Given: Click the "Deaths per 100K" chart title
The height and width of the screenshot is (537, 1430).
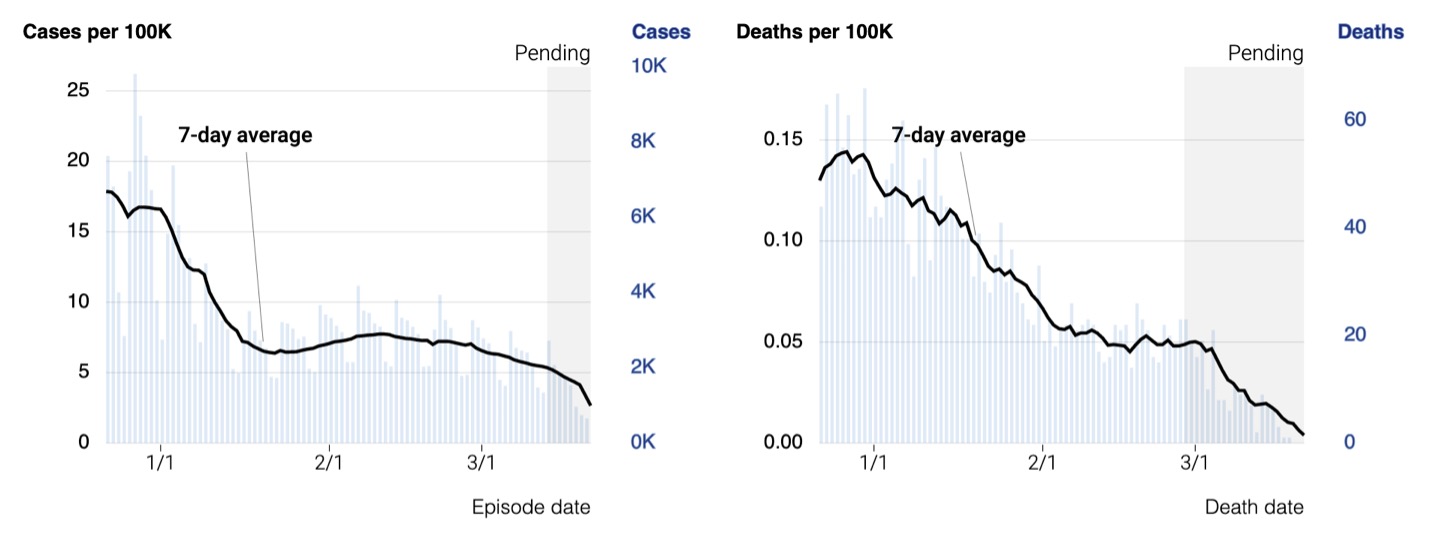Looking at the screenshot, I should pyautogui.click(x=814, y=32).
